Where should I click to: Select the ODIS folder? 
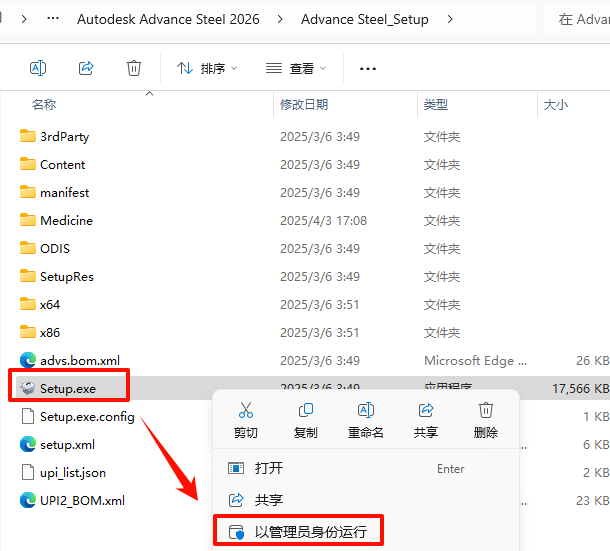click(45, 249)
